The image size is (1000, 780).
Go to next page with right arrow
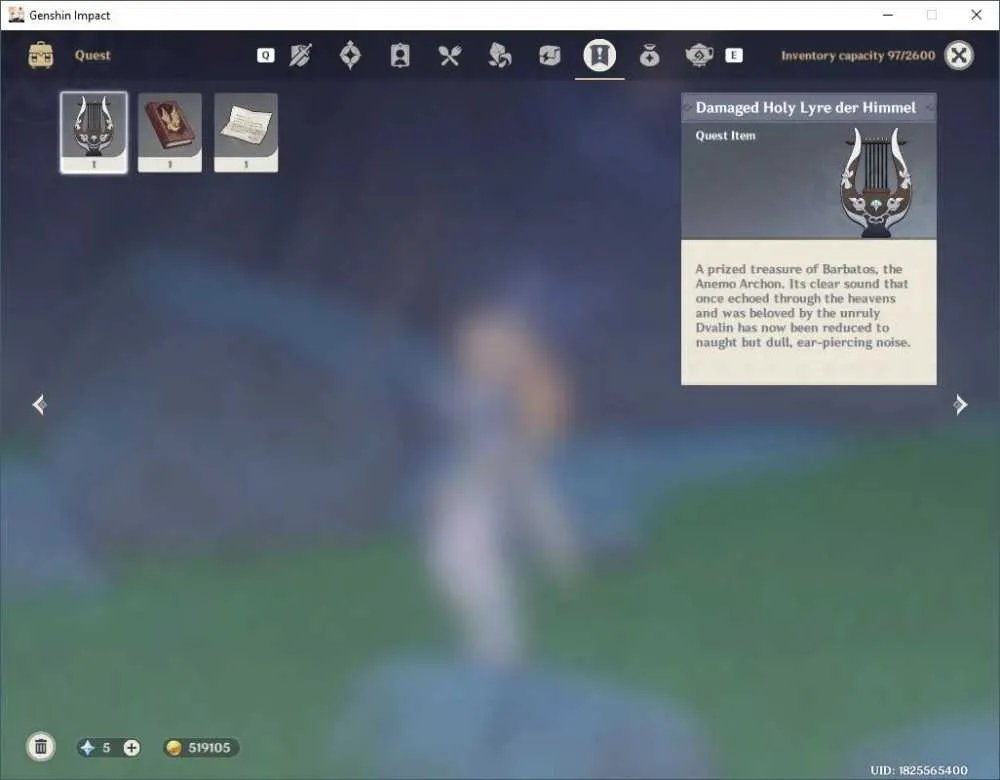click(960, 404)
